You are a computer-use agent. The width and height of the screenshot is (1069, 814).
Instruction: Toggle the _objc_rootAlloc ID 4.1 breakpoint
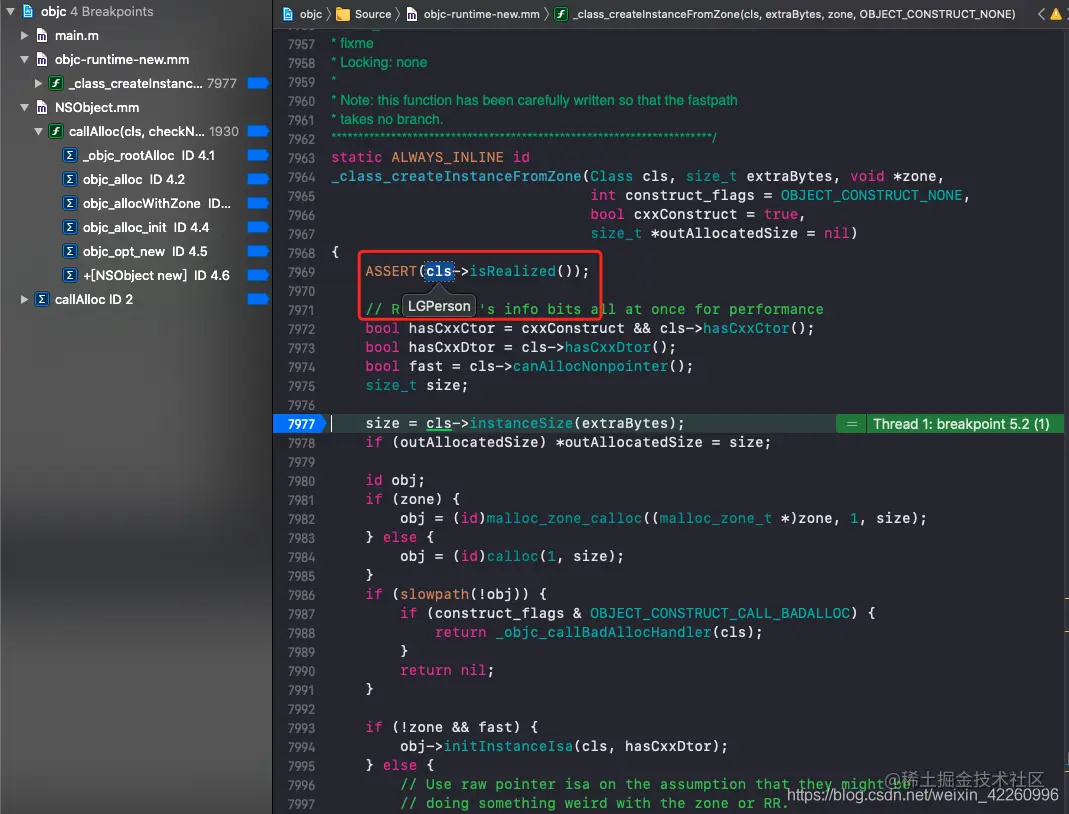click(x=258, y=155)
